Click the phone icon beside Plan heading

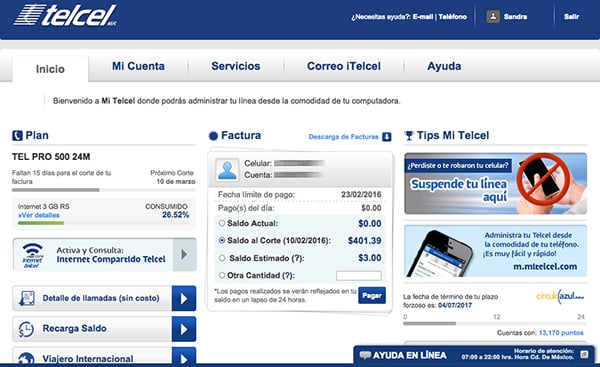pos(17,135)
